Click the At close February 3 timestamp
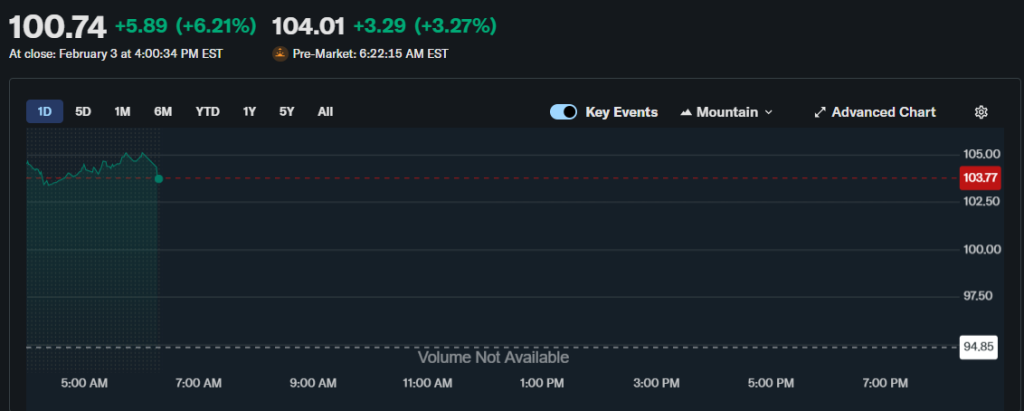The image size is (1024, 411). (x=116, y=54)
